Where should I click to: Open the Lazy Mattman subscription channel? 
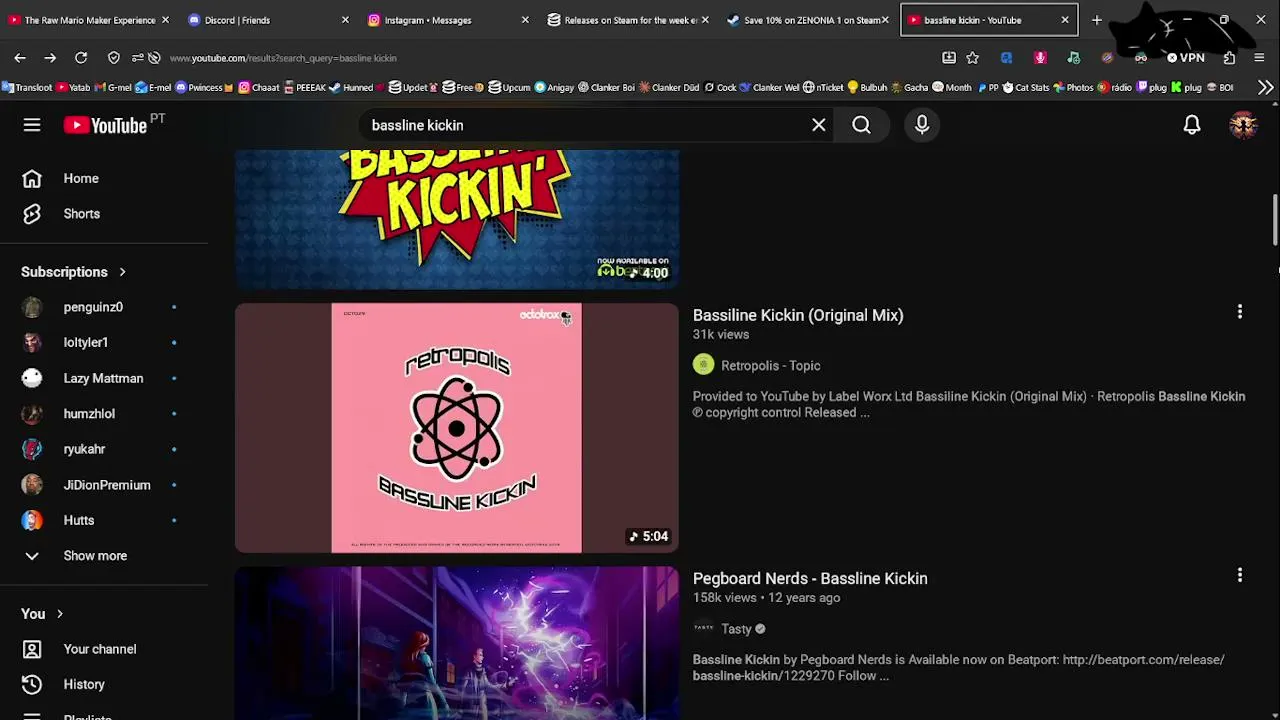tap(104, 378)
